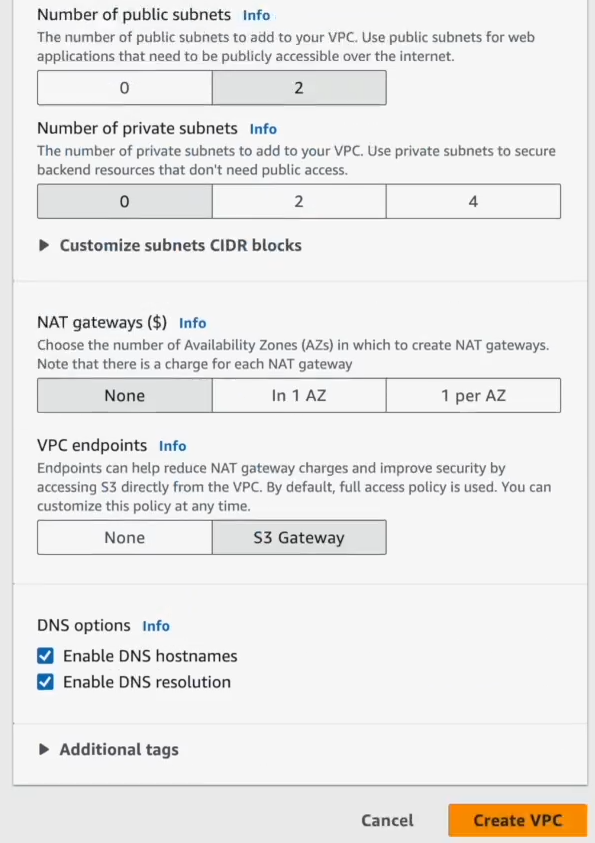Open Info link for NAT gateways
This screenshot has width=595, height=843.
pos(192,323)
